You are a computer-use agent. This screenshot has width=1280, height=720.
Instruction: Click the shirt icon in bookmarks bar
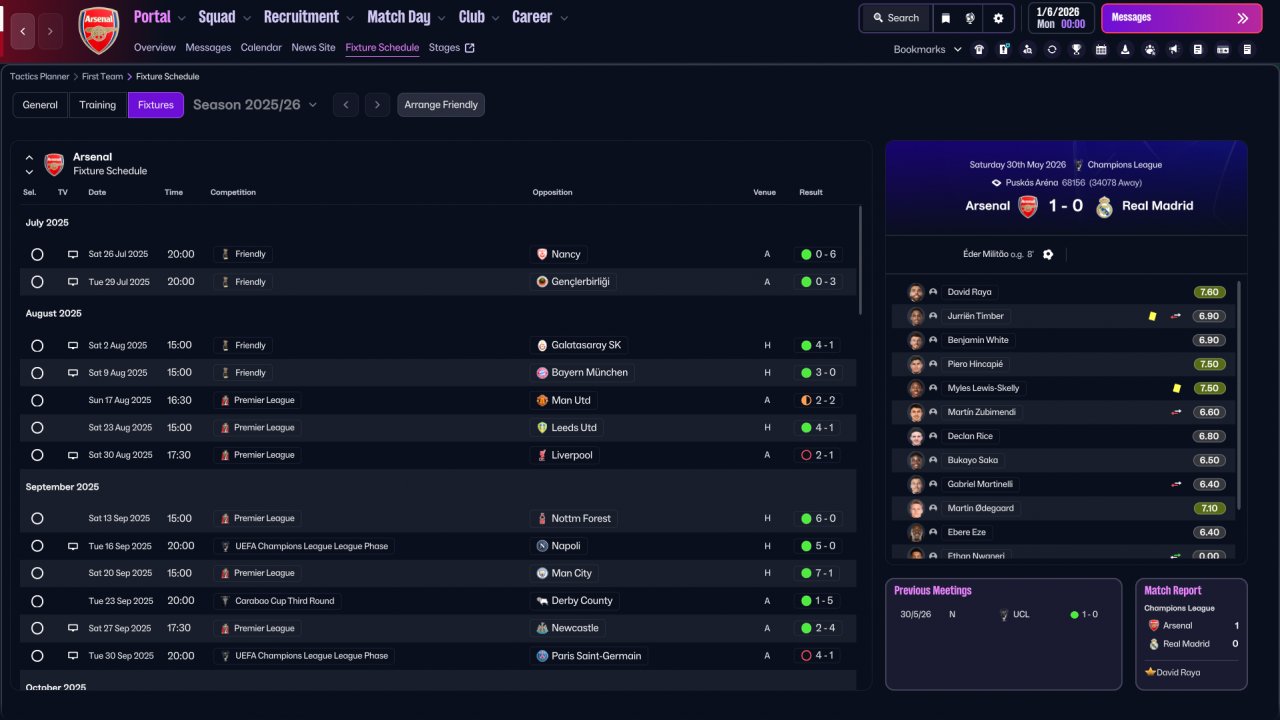(x=978, y=49)
